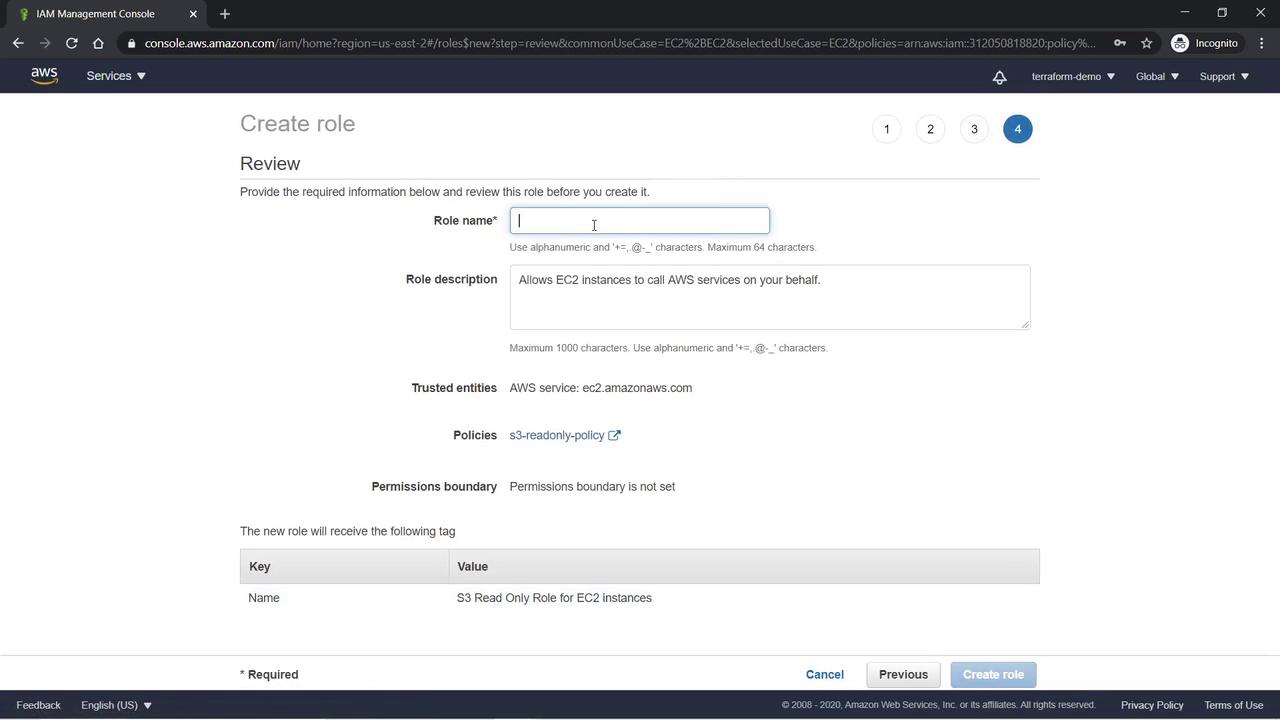Open the s3-readonly-policy link

[557, 435]
